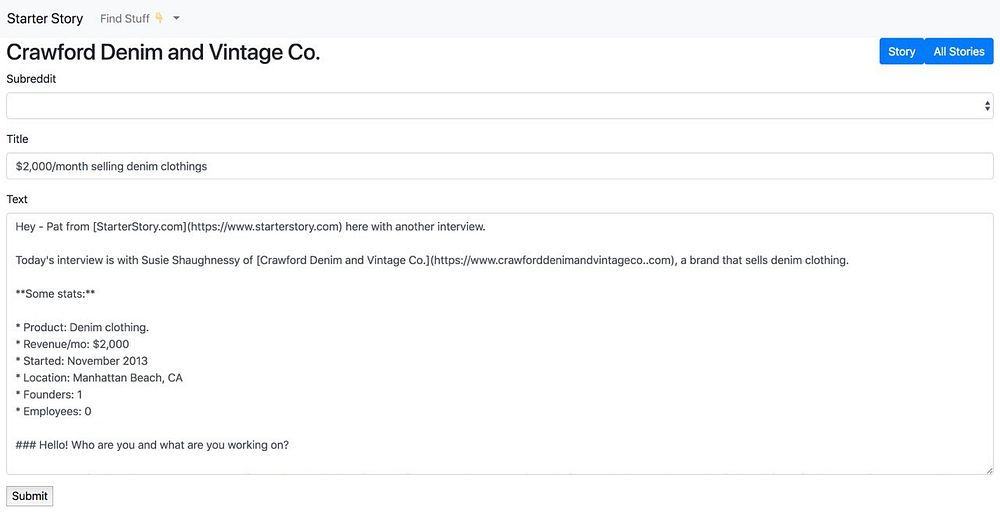Click the Text field label
The image size is (1000, 526).
click(x=17, y=199)
